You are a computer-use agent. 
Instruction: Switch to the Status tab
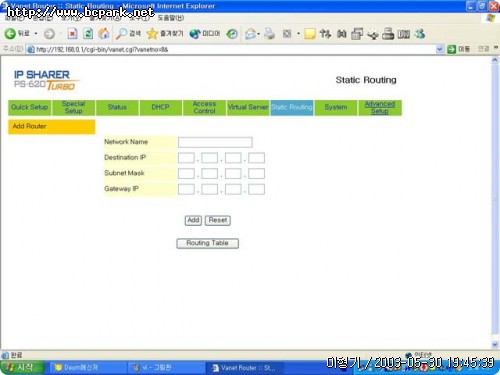(x=117, y=107)
